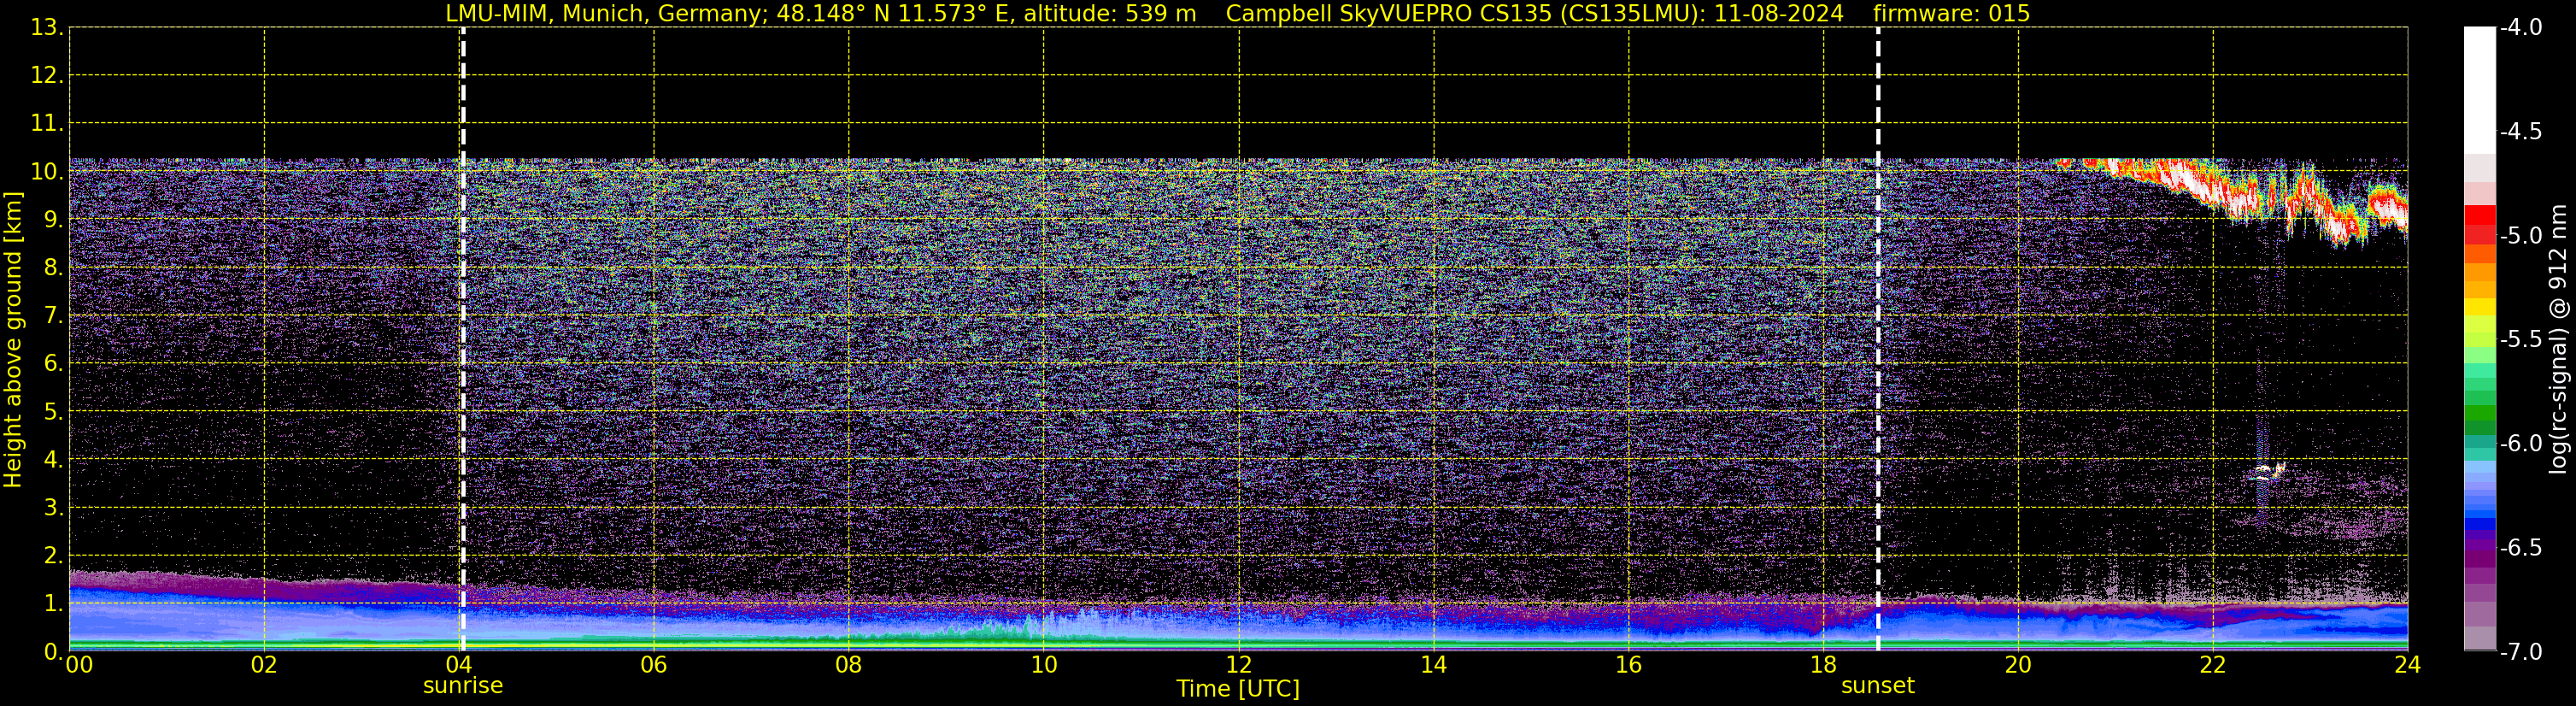Click the height axis tick label '7.'
This screenshot has width=2576, height=706.
53,316
